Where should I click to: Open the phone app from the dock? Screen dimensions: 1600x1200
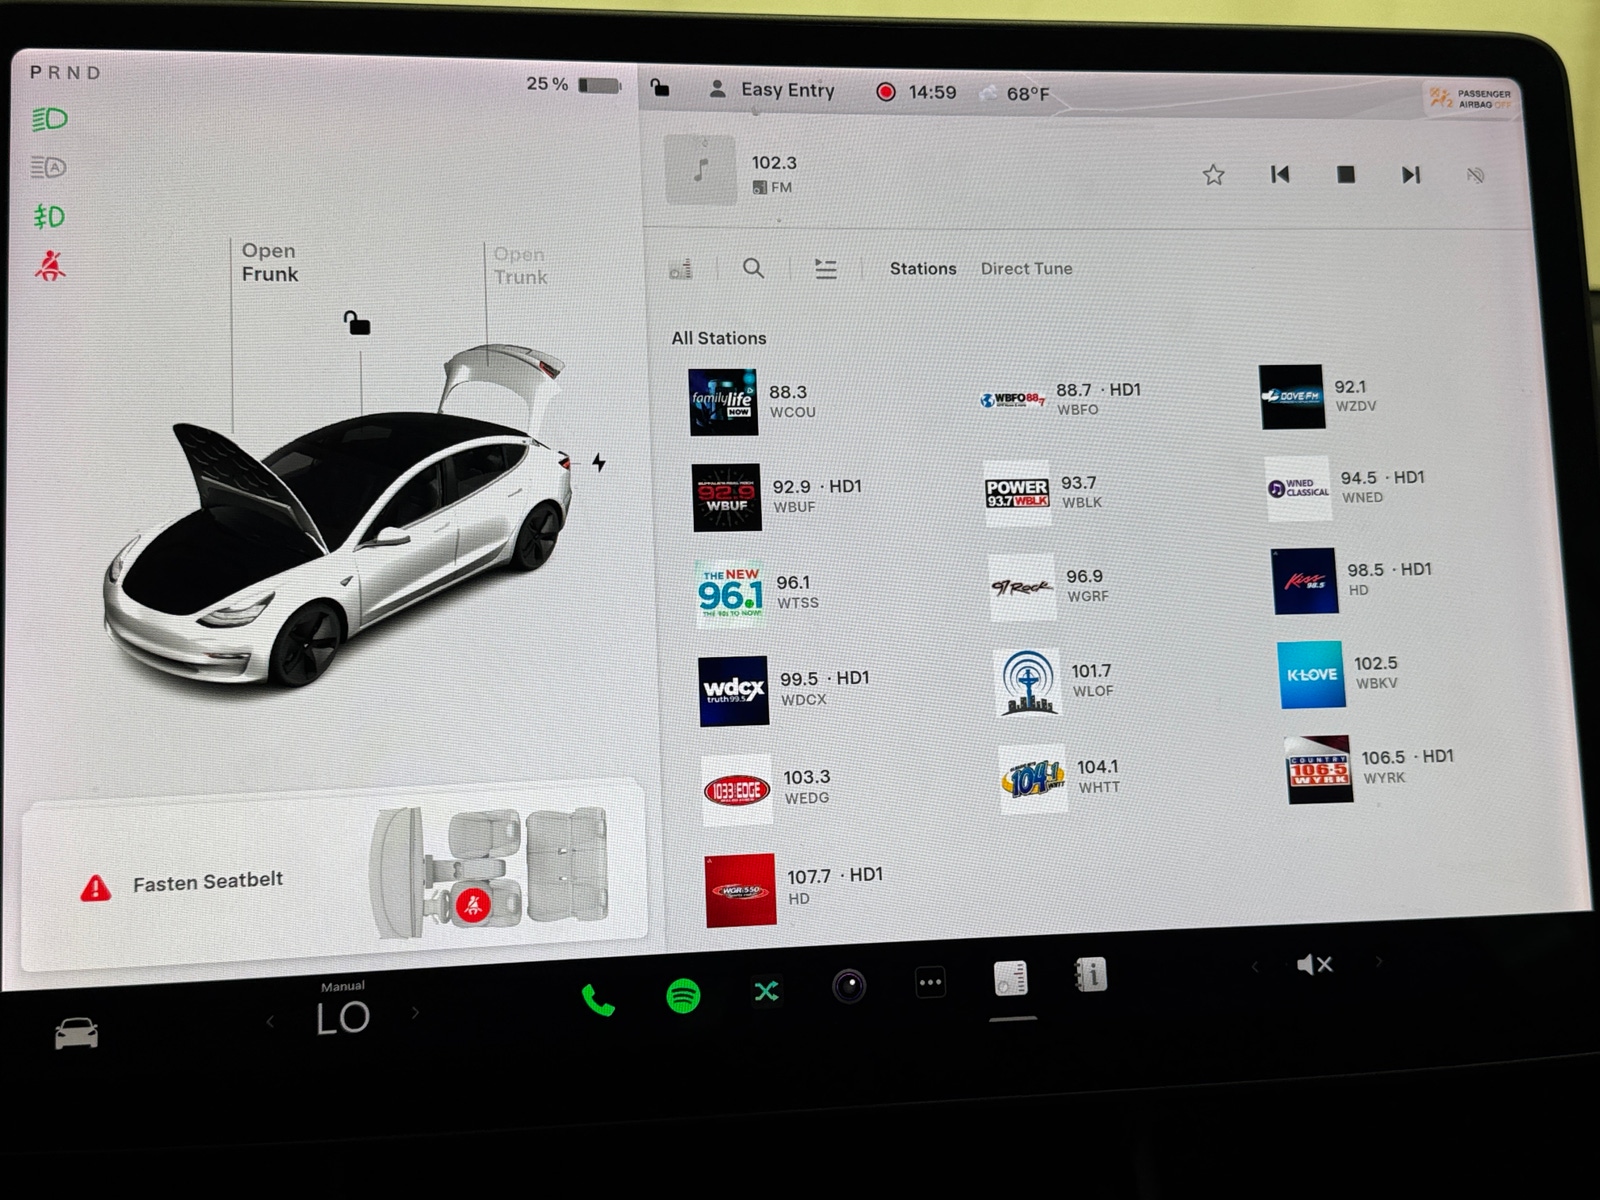click(x=600, y=998)
